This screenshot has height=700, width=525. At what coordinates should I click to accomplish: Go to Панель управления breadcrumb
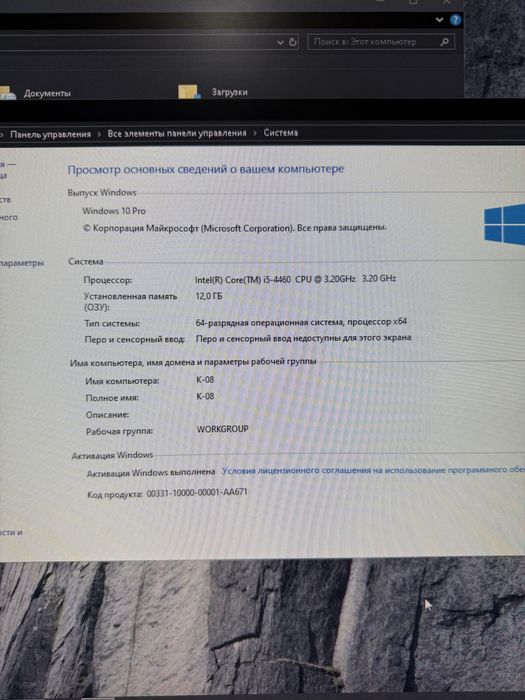click(50, 134)
